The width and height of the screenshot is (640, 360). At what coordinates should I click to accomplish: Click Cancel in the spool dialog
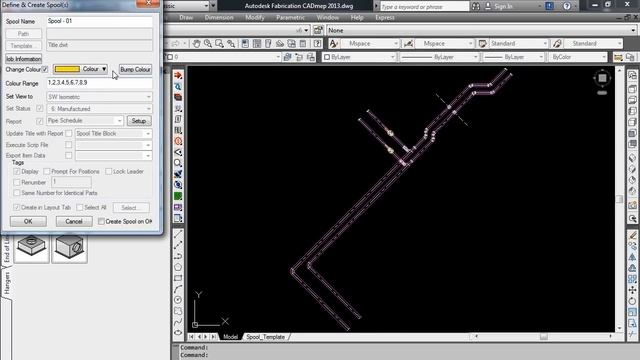click(x=74, y=221)
